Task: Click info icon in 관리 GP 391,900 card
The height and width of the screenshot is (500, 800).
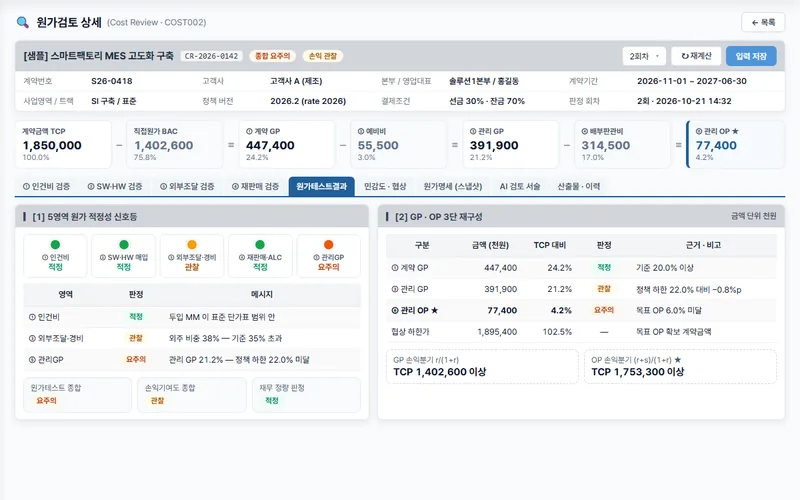Action: pos(473,131)
